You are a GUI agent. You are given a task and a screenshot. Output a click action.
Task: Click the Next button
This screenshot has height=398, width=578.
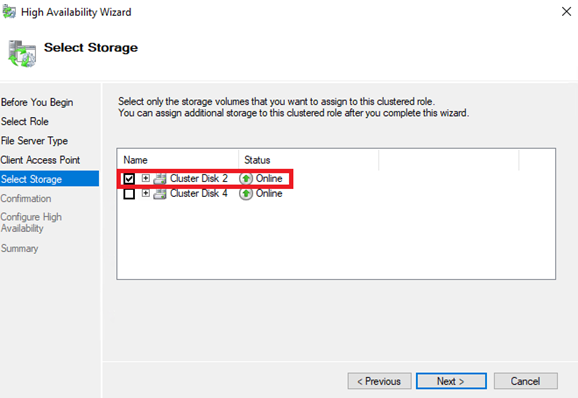point(451,381)
